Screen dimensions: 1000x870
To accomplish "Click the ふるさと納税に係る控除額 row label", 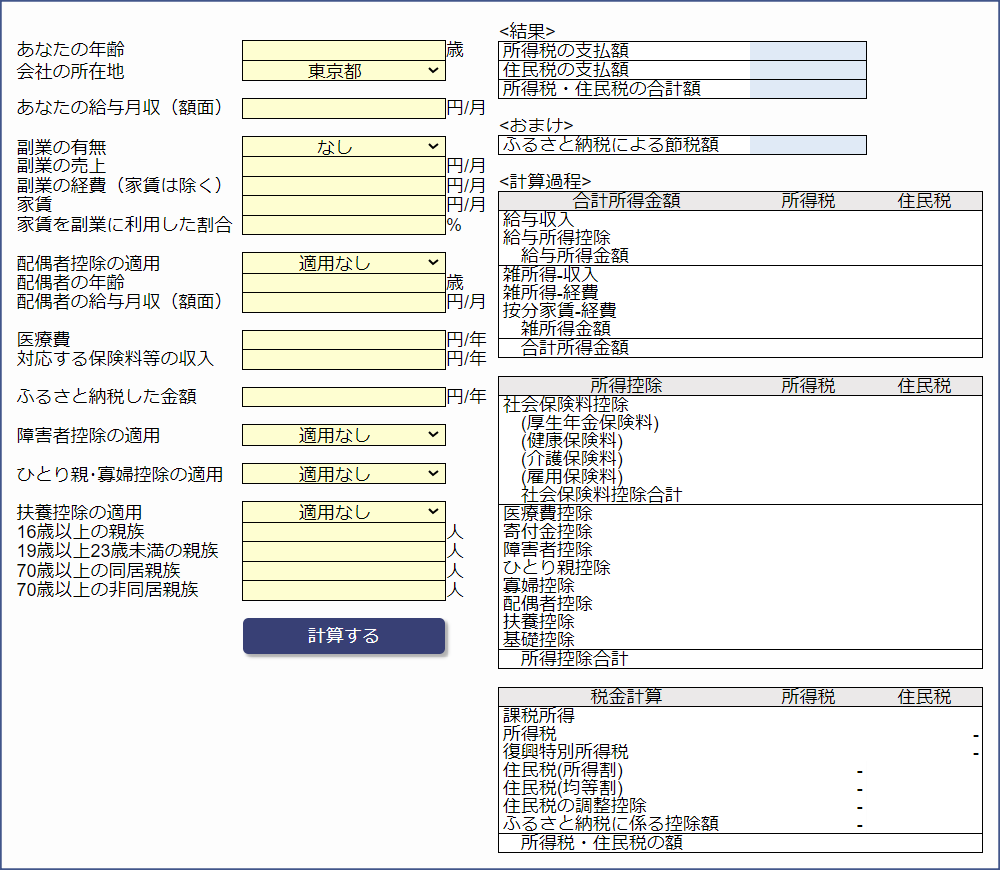I will [x=610, y=823].
